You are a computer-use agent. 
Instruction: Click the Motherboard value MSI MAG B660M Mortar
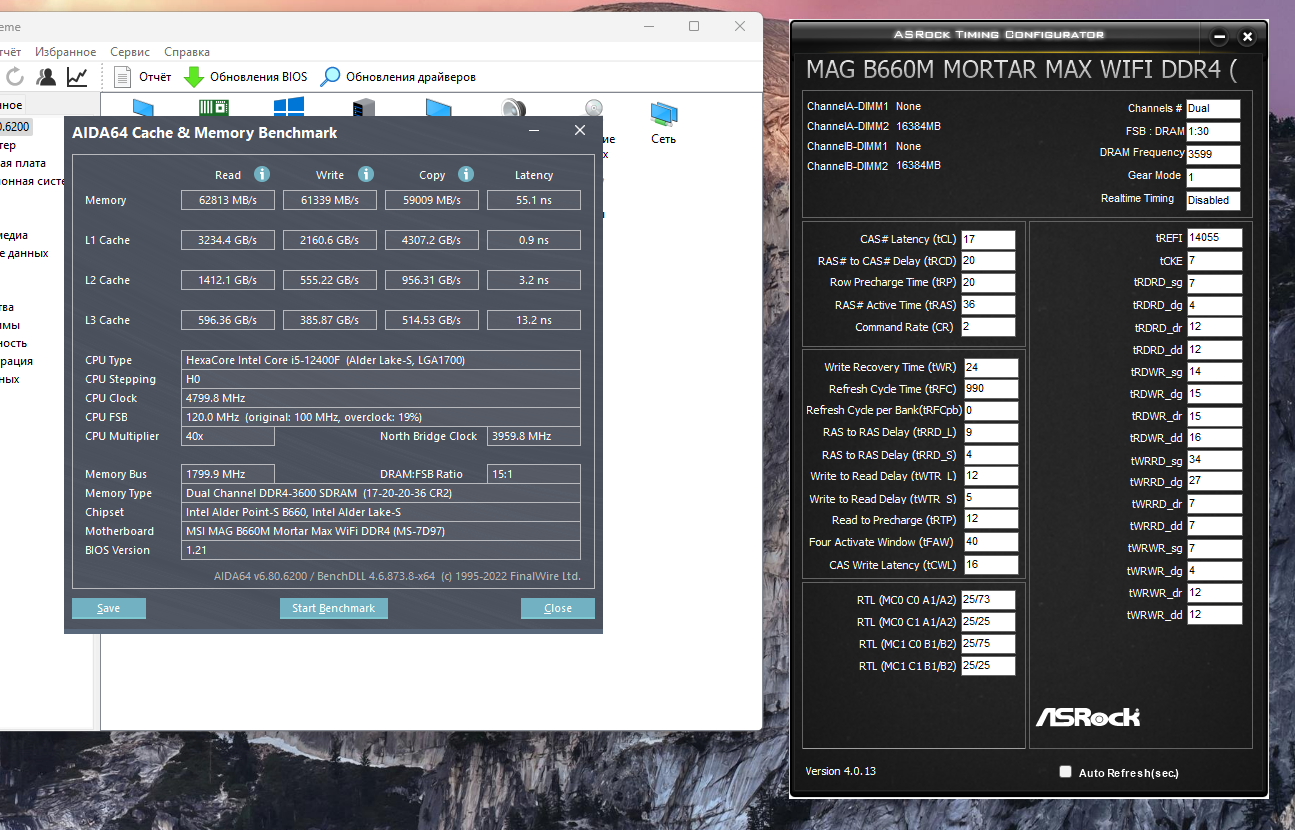(381, 531)
